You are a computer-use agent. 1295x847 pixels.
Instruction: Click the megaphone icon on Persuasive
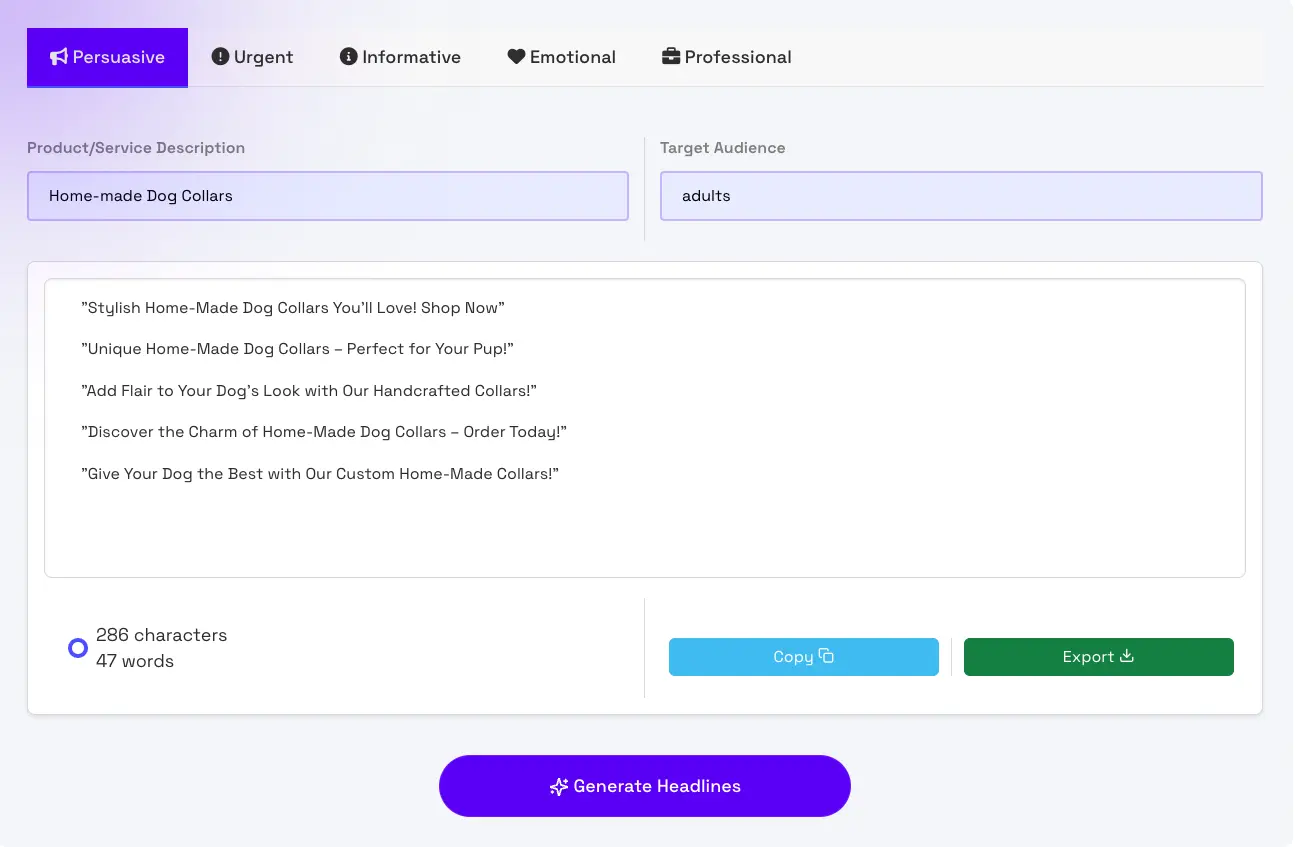[59, 57]
